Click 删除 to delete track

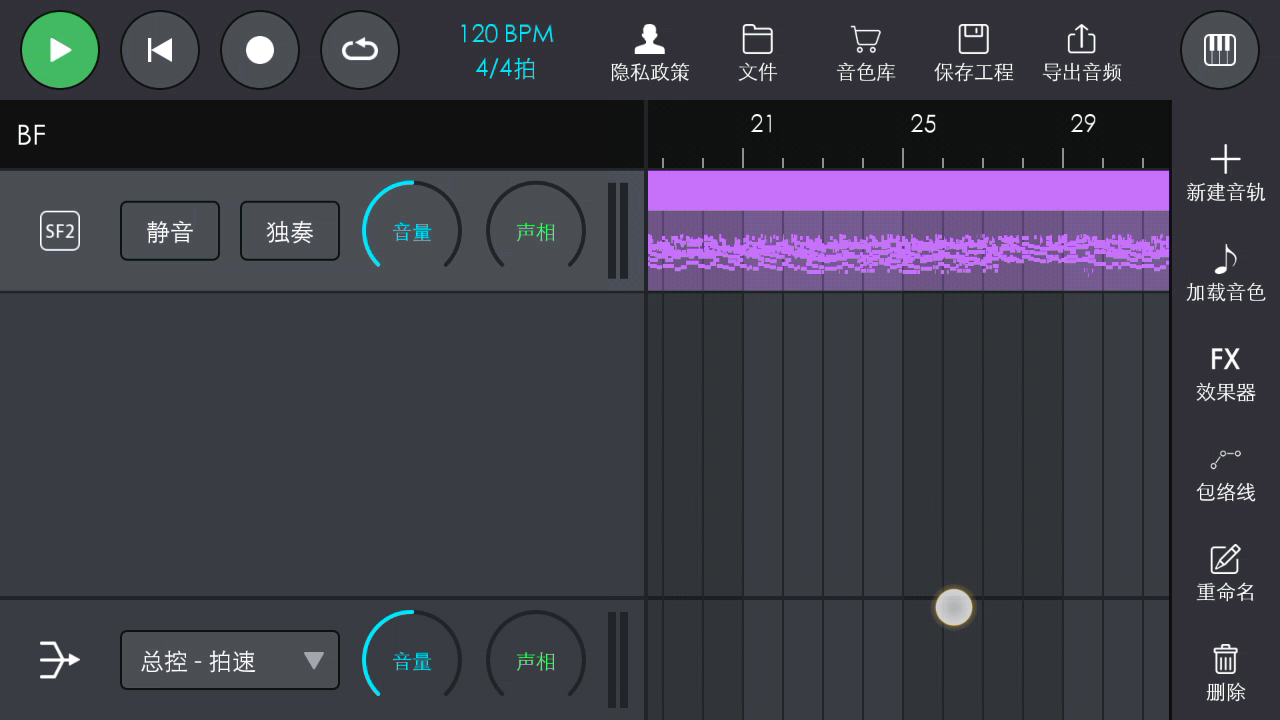1226,674
